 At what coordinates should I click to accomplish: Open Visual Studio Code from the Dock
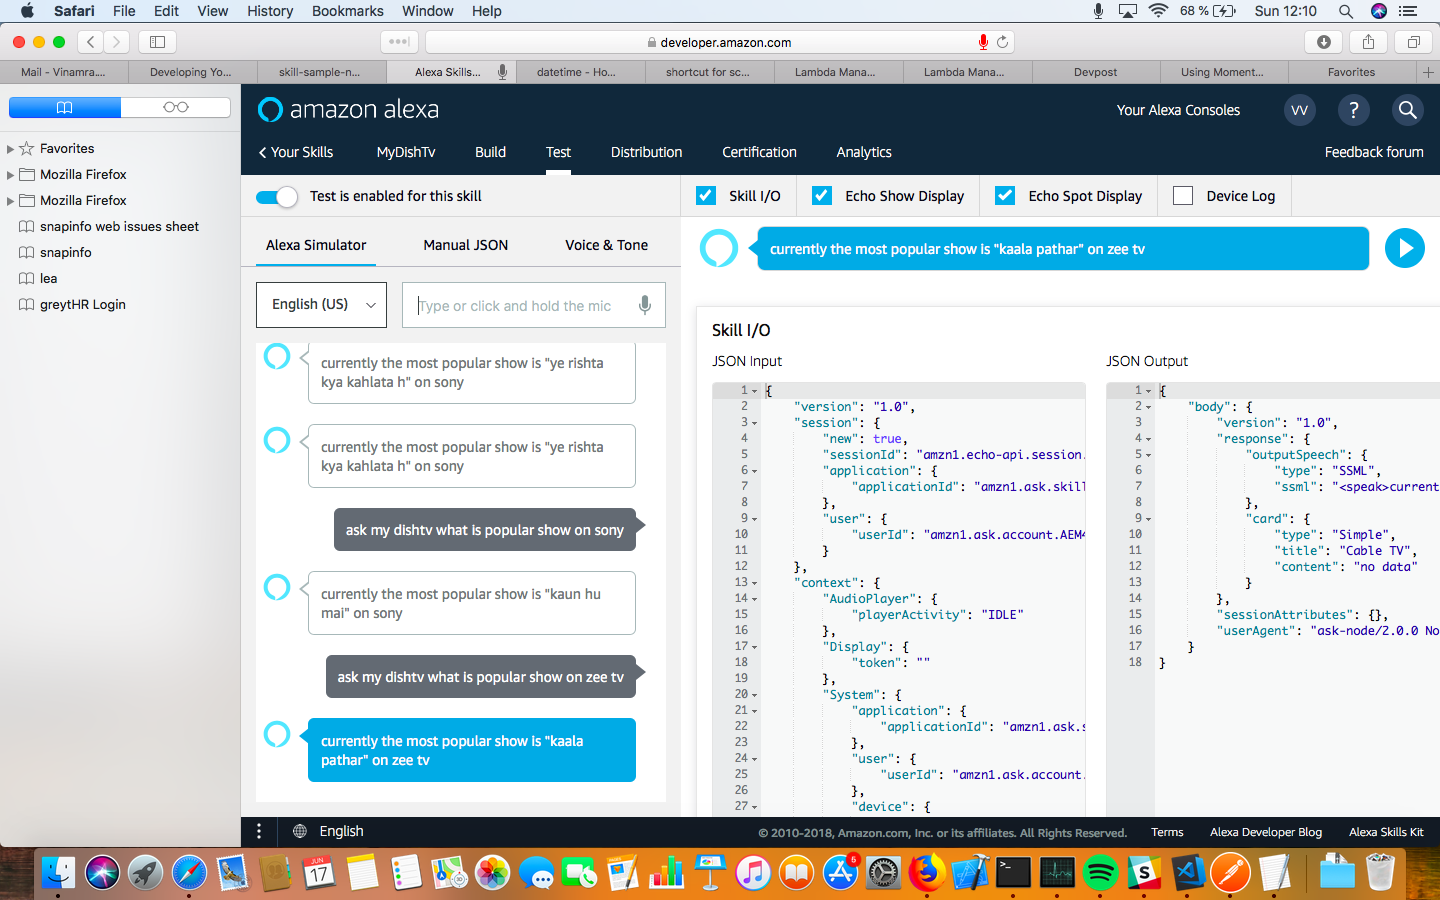pyautogui.click(x=1187, y=873)
